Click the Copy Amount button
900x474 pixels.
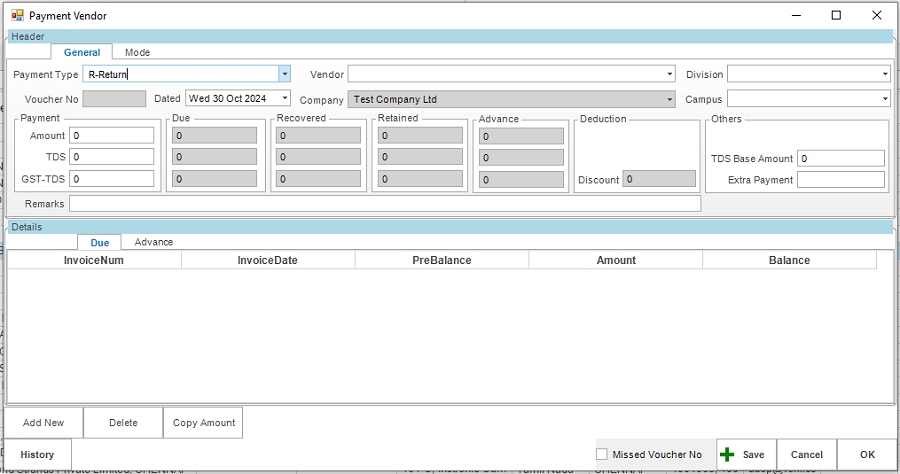coord(204,423)
